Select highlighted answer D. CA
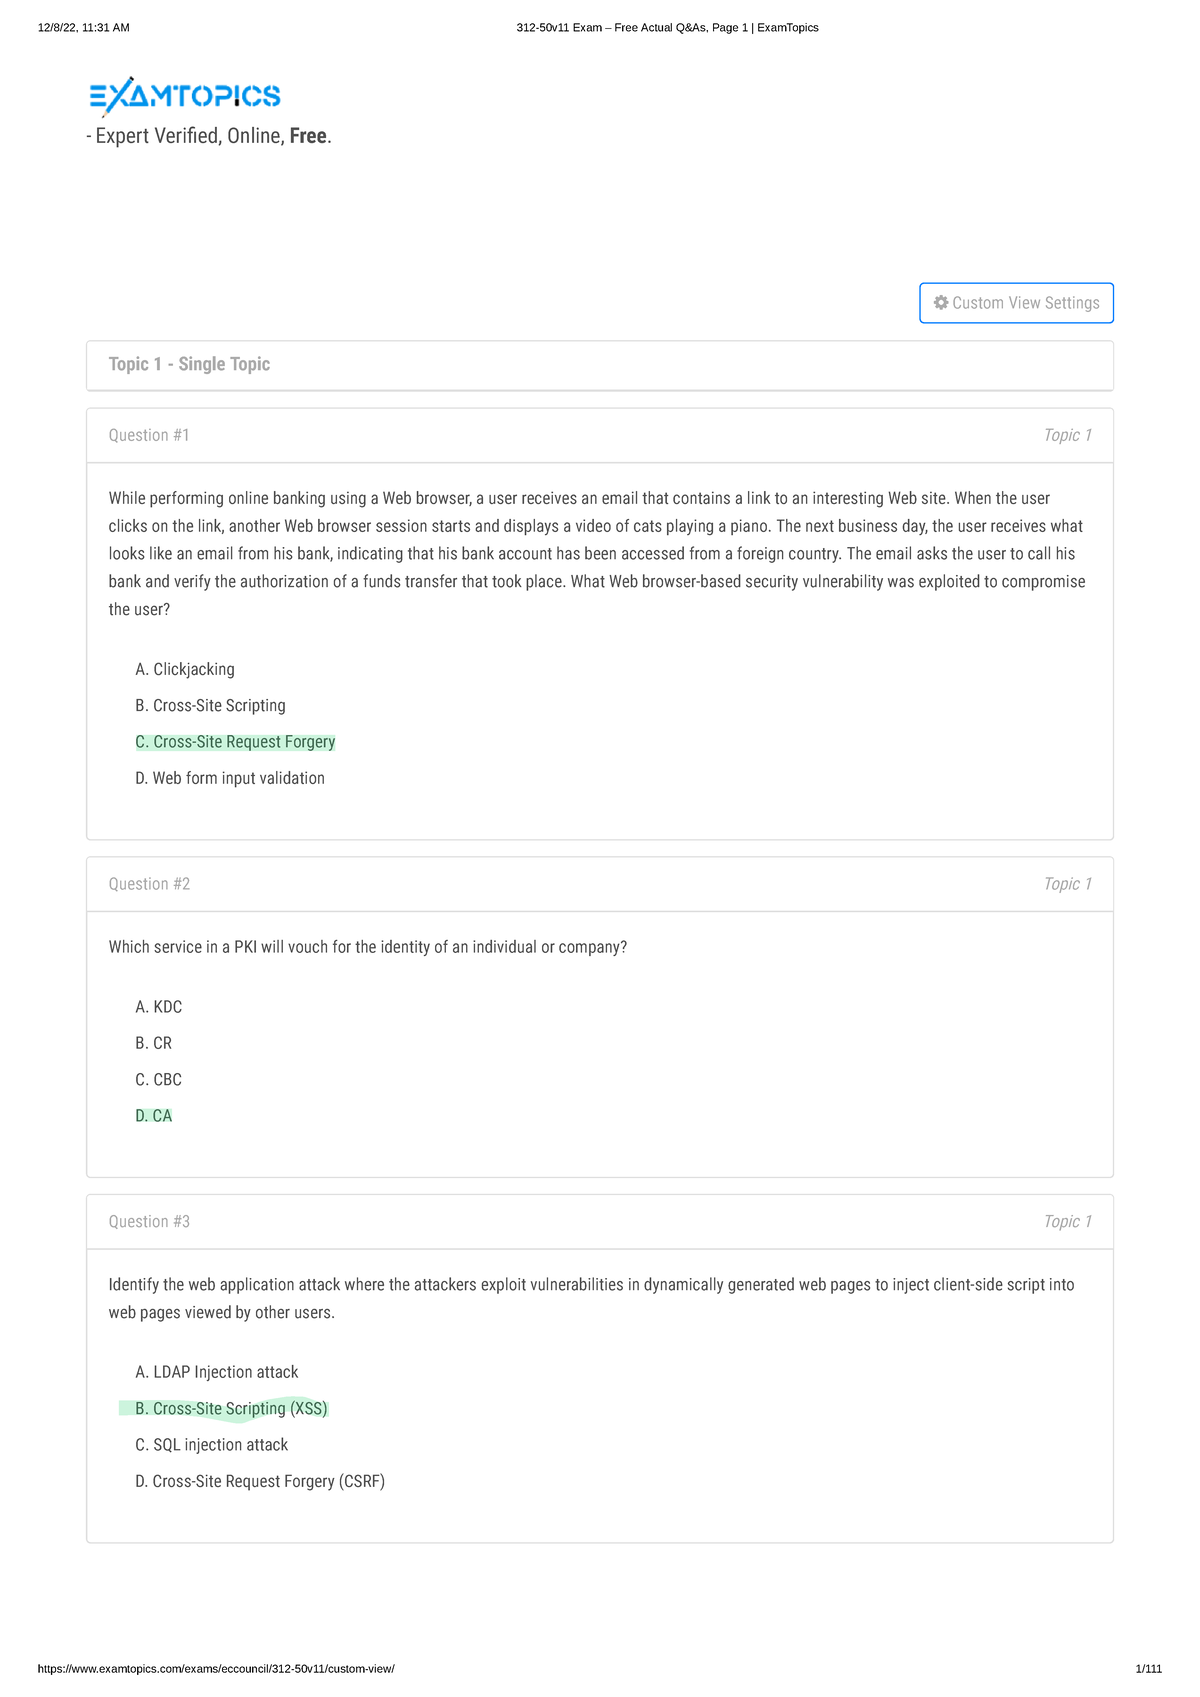This screenshot has width=1200, height=1697. click(x=153, y=1116)
